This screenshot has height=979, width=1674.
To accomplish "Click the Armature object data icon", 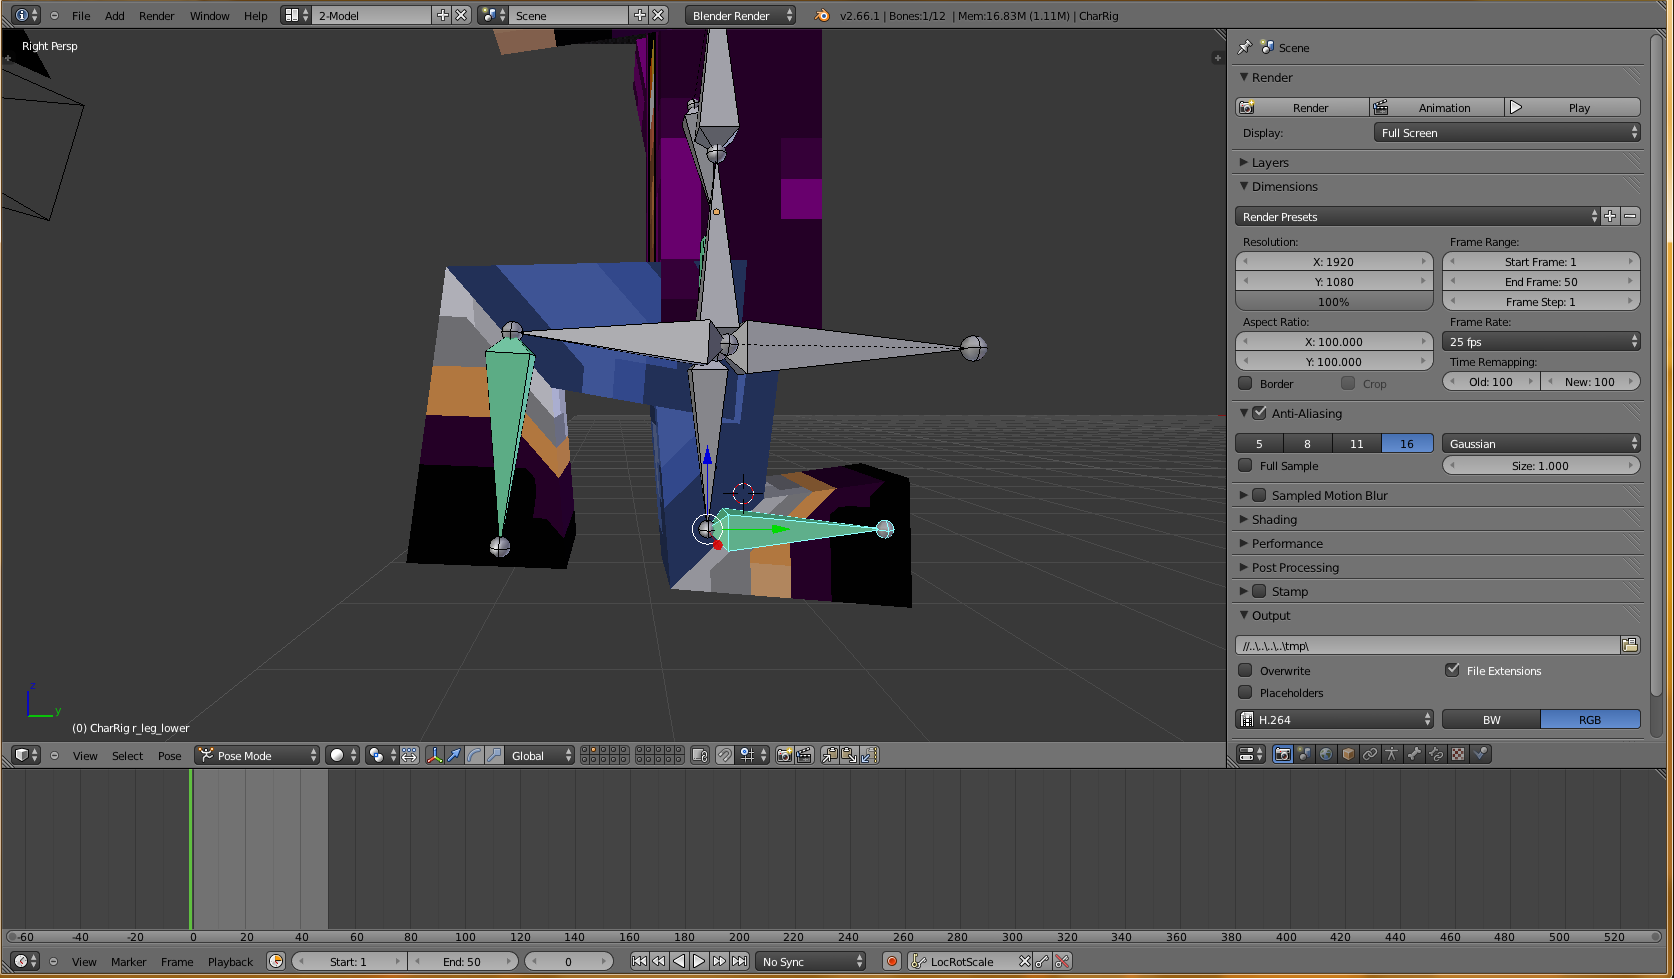I will (1392, 754).
